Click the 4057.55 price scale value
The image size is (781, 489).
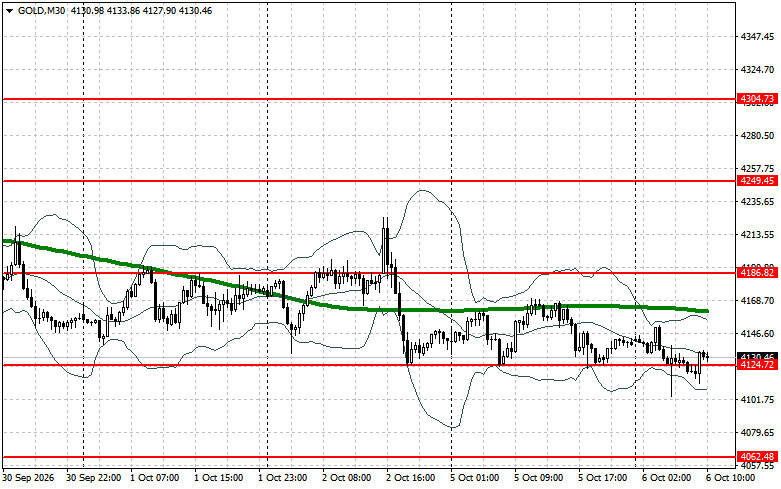click(x=757, y=466)
